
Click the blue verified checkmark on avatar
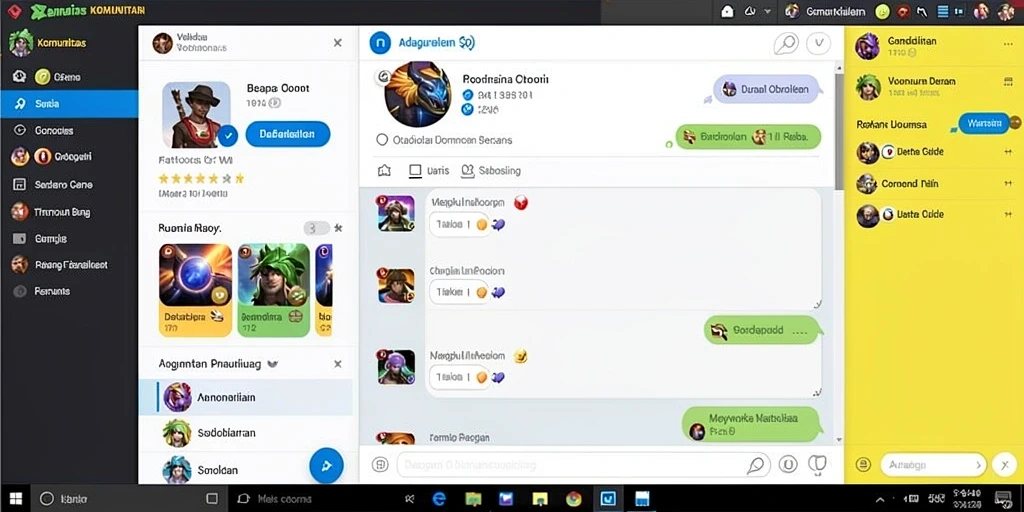pyautogui.click(x=227, y=136)
